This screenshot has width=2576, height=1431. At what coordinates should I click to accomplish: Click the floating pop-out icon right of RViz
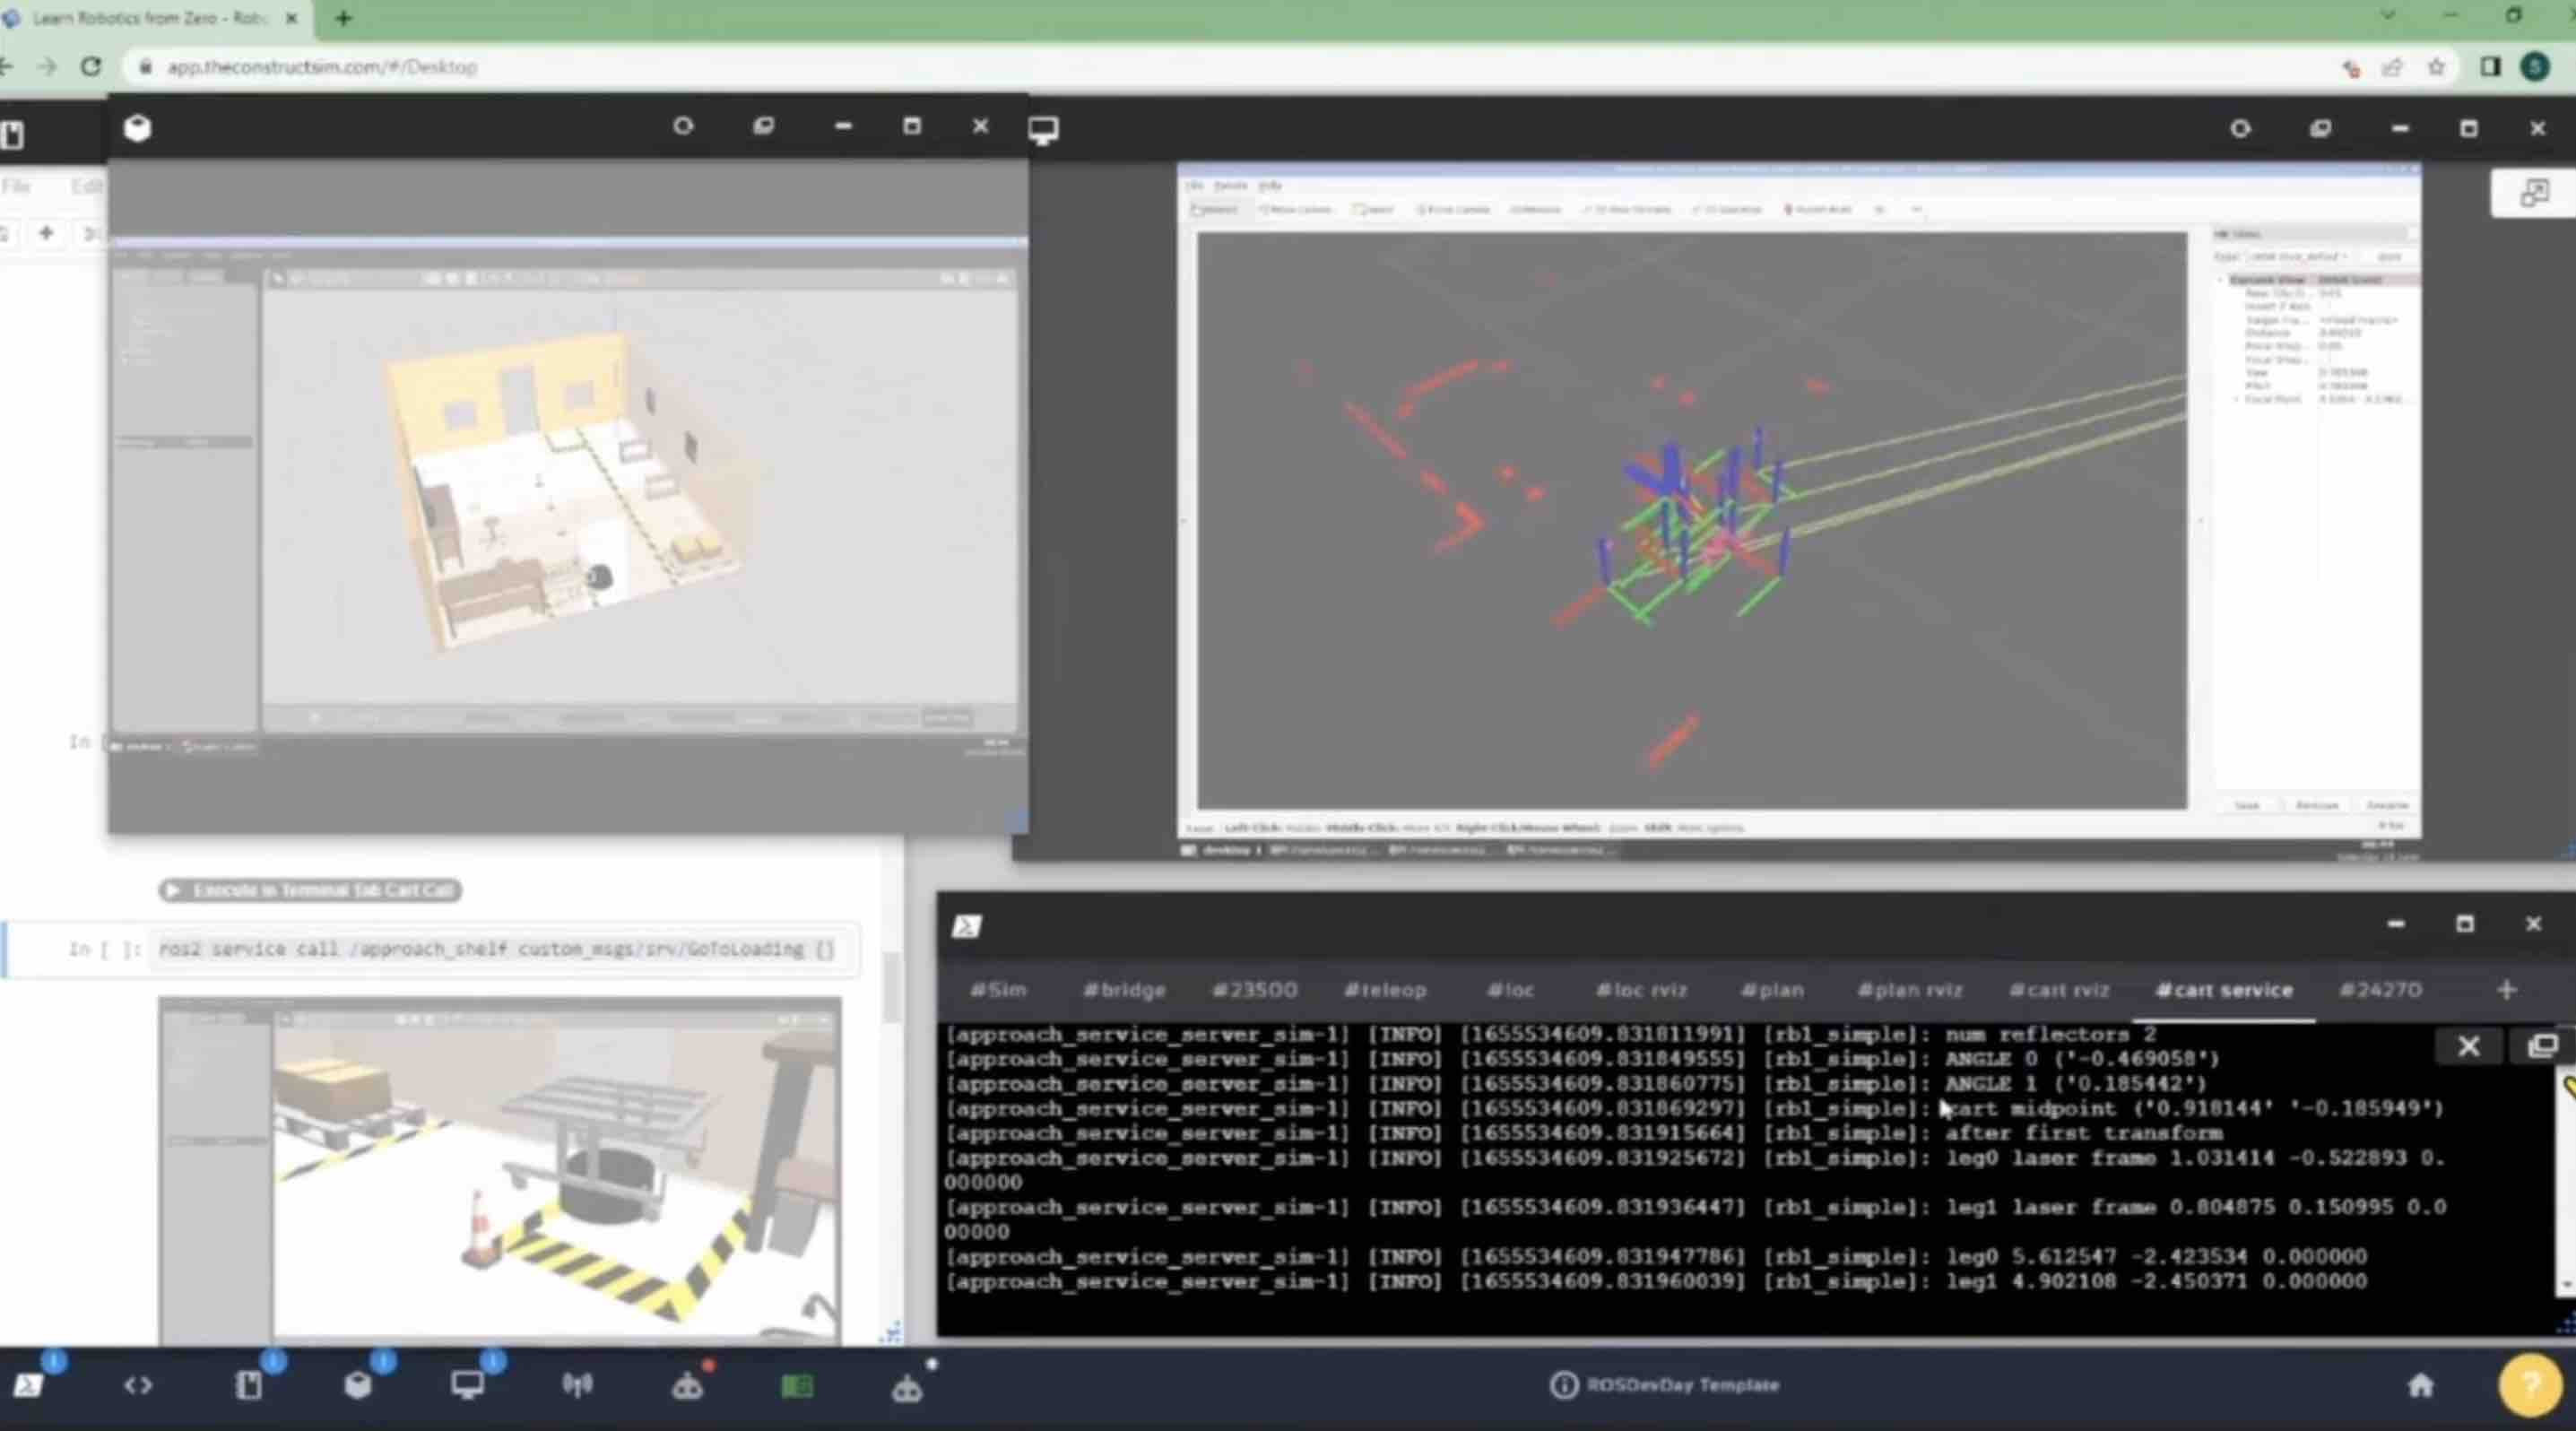(2533, 192)
